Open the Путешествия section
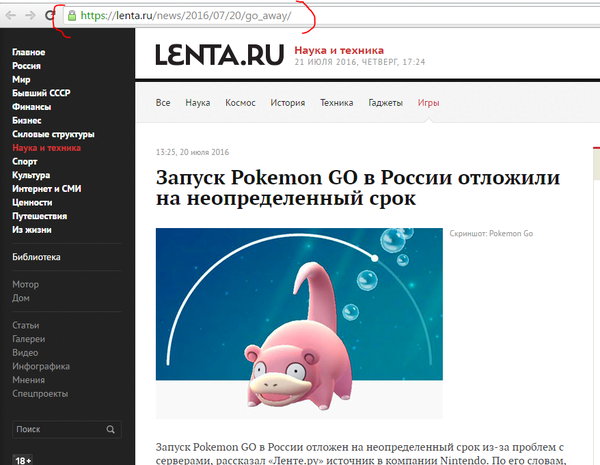600x465 pixels. [40, 216]
